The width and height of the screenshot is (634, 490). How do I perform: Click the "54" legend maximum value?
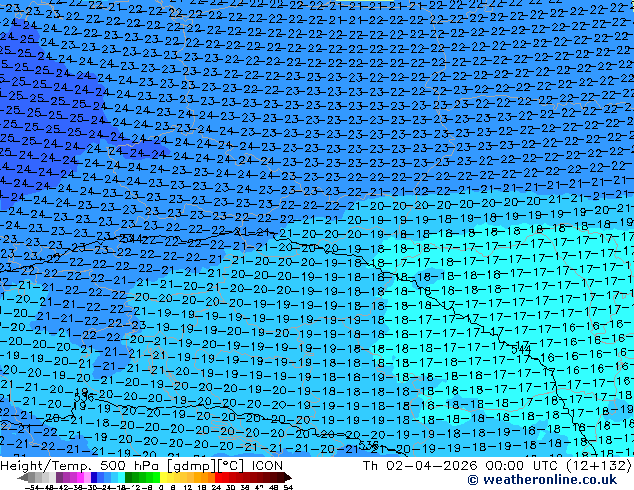click(x=288, y=487)
